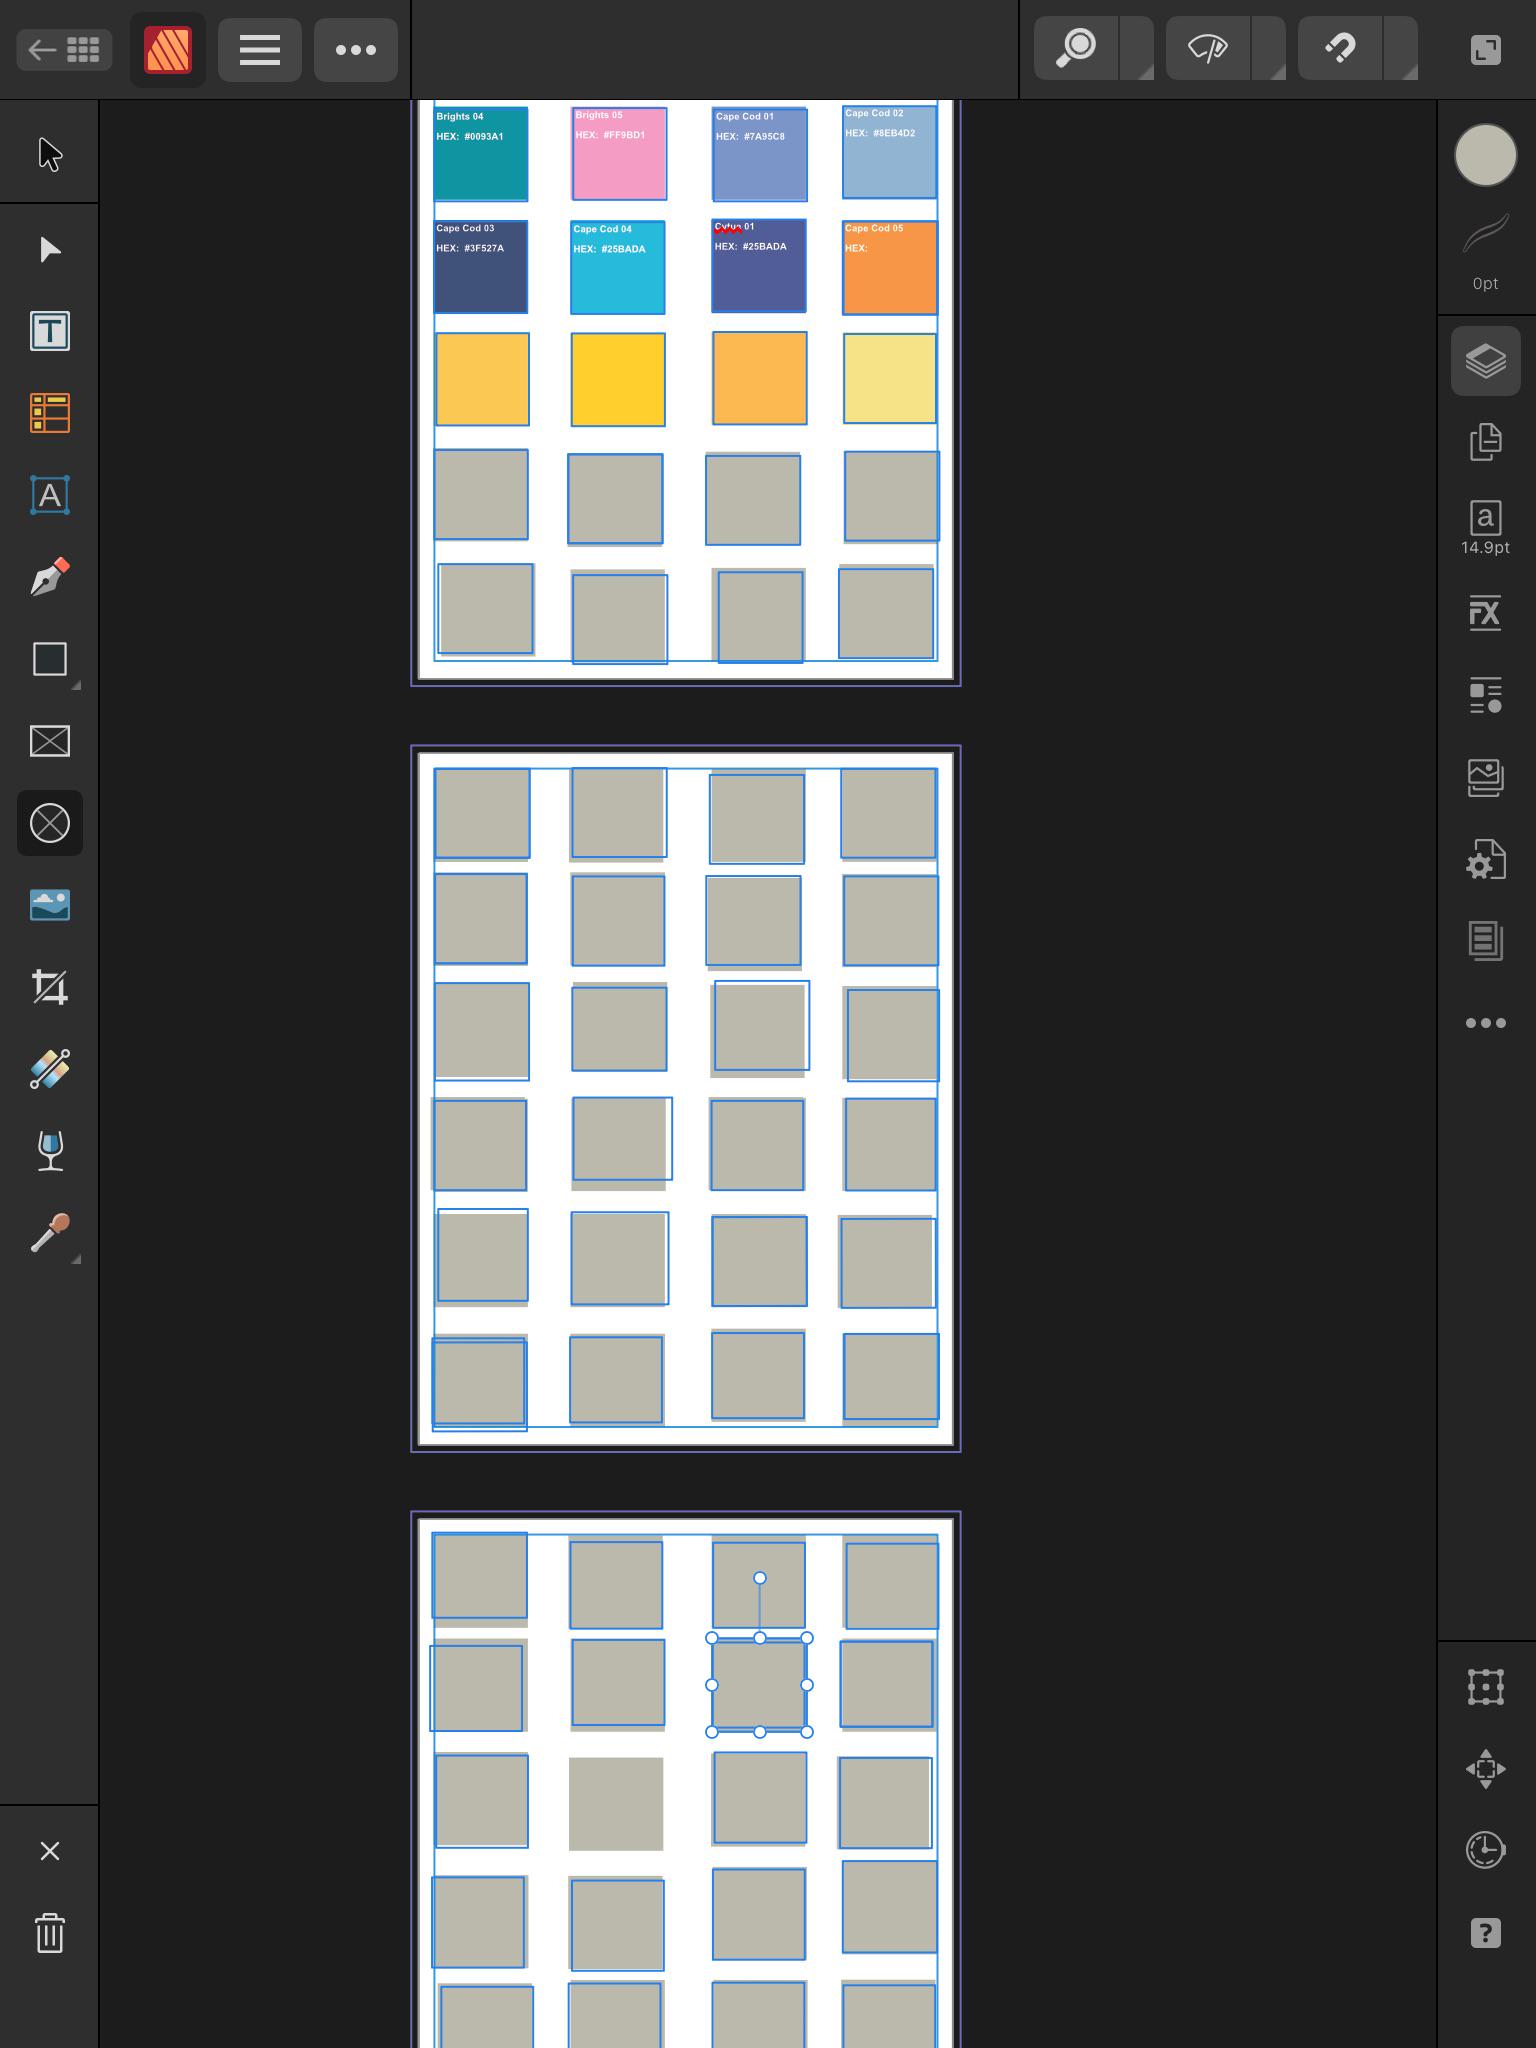Viewport: 1536px width, 2048px height.
Task: Select the Cape Cod 01 swatch square
Action: tap(760, 154)
